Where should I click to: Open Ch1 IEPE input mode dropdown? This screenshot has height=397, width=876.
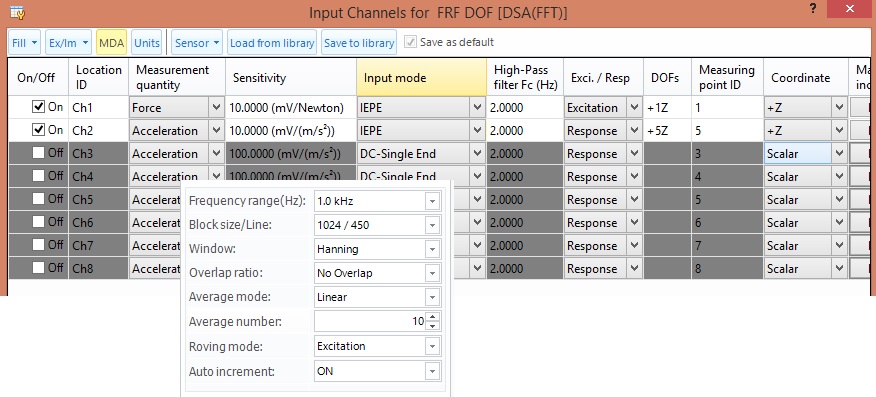point(477,107)
